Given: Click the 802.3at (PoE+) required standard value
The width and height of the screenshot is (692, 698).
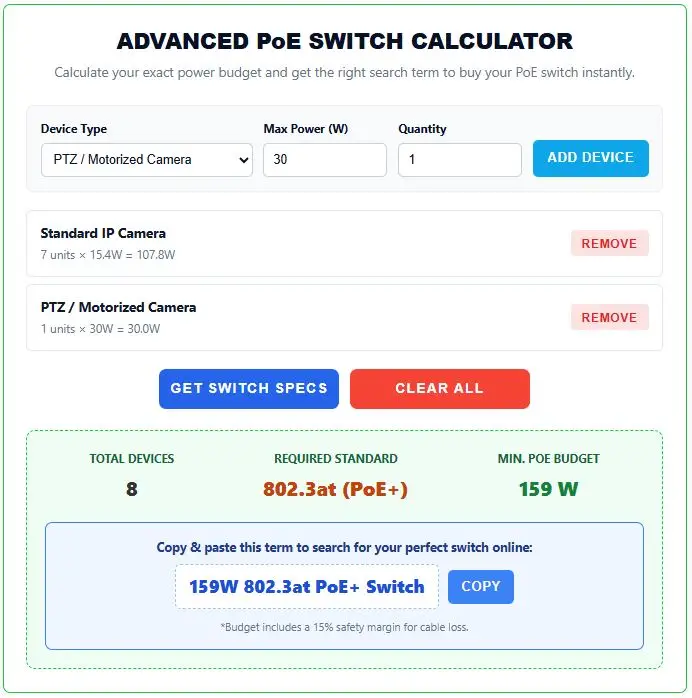Looking at the screenshot, I should pos(336,489).
